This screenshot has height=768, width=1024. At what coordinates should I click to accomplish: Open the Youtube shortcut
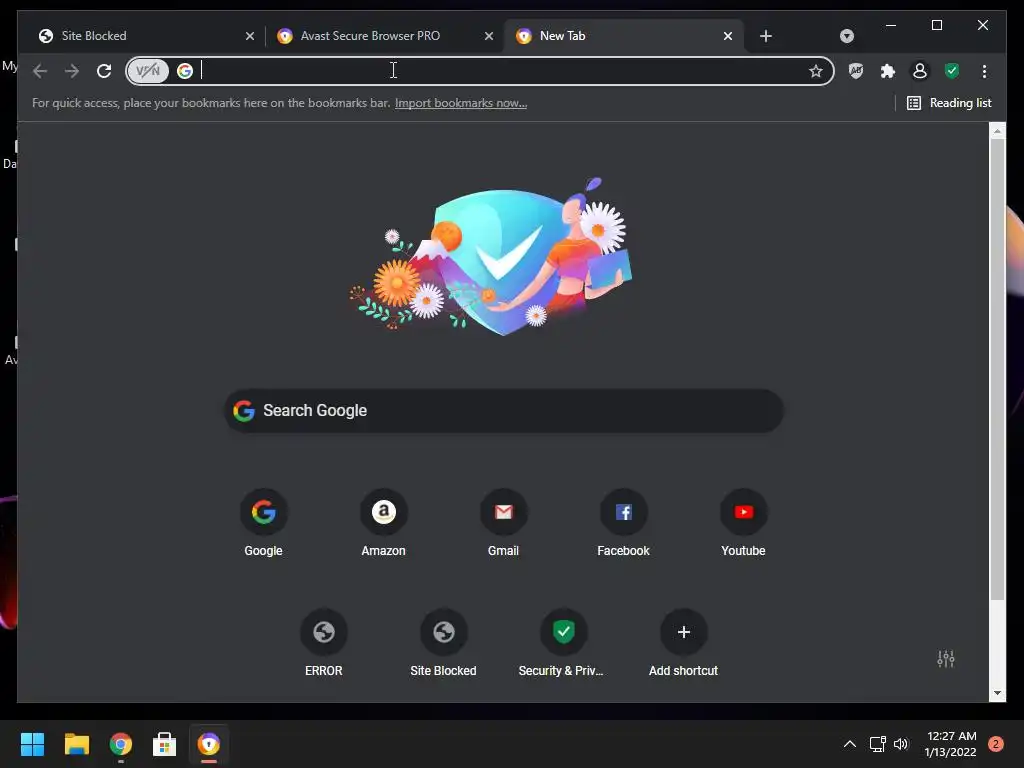click(x=743, y=522)
